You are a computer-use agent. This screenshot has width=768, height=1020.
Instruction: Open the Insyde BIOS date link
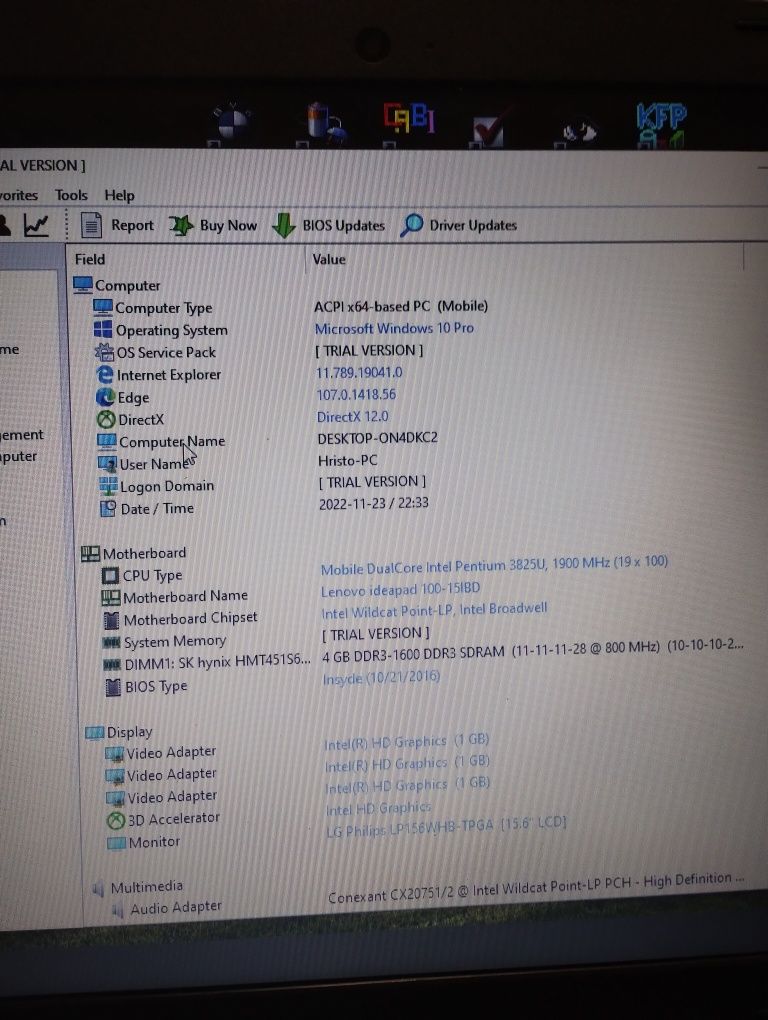[382, 678]
